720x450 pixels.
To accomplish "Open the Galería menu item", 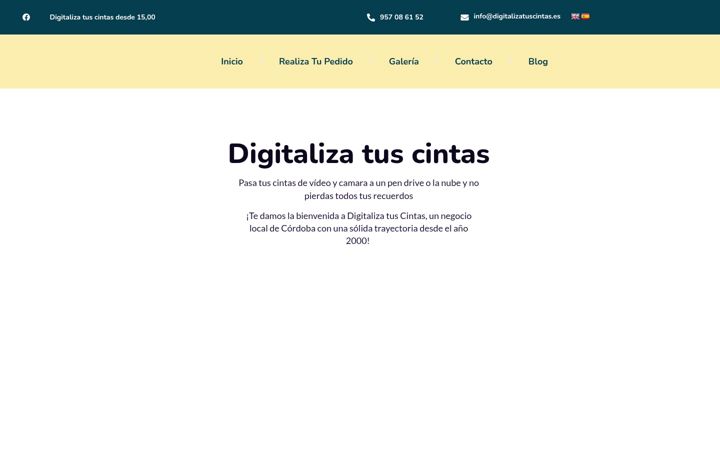I will pos(404,62).
